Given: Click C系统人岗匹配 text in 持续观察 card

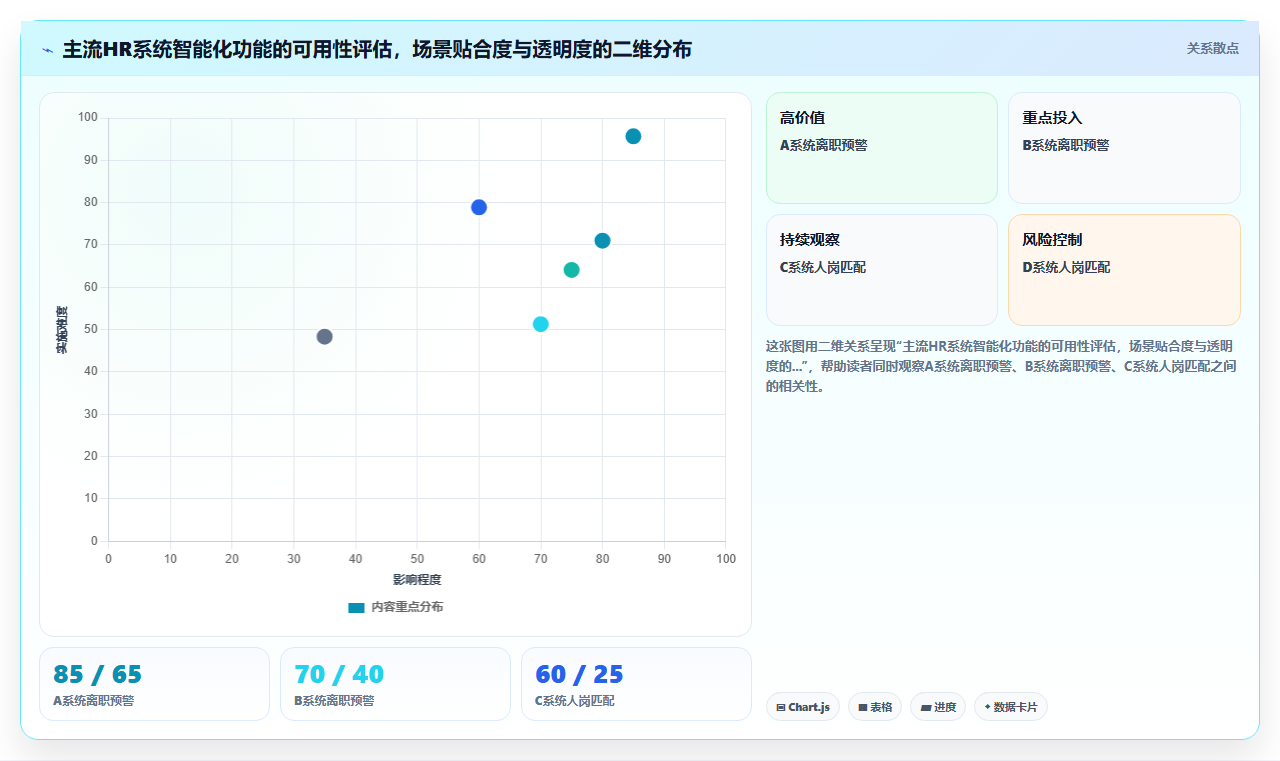Looking at the screenshot, I should (823, 267).
